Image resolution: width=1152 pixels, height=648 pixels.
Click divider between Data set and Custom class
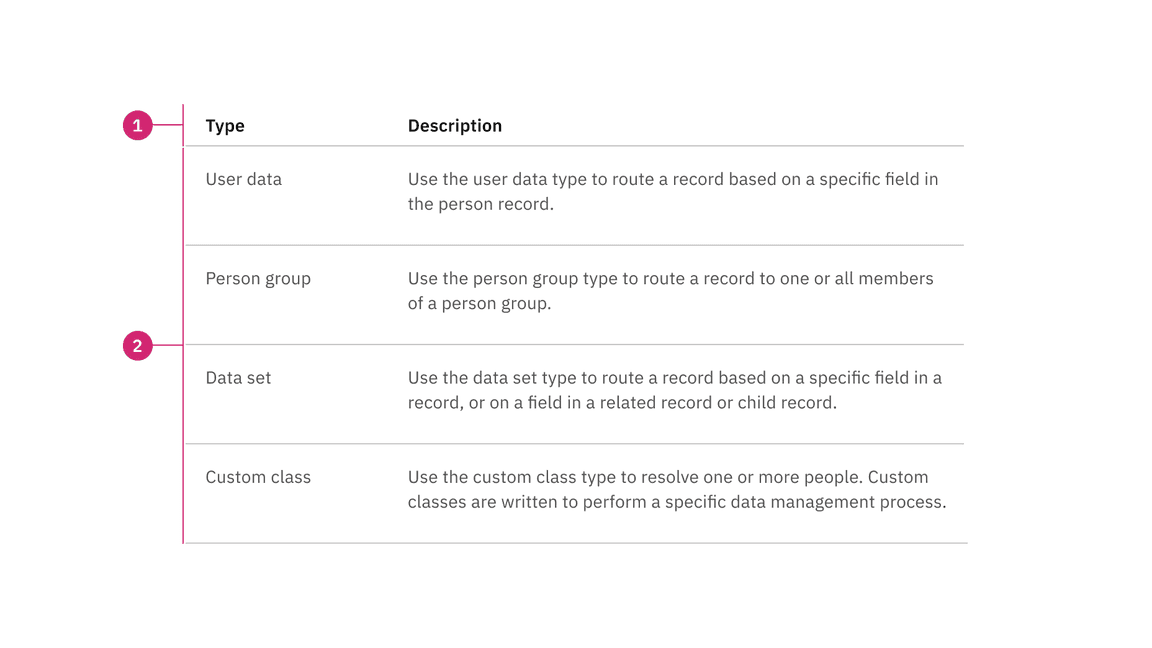coord(574,444)
